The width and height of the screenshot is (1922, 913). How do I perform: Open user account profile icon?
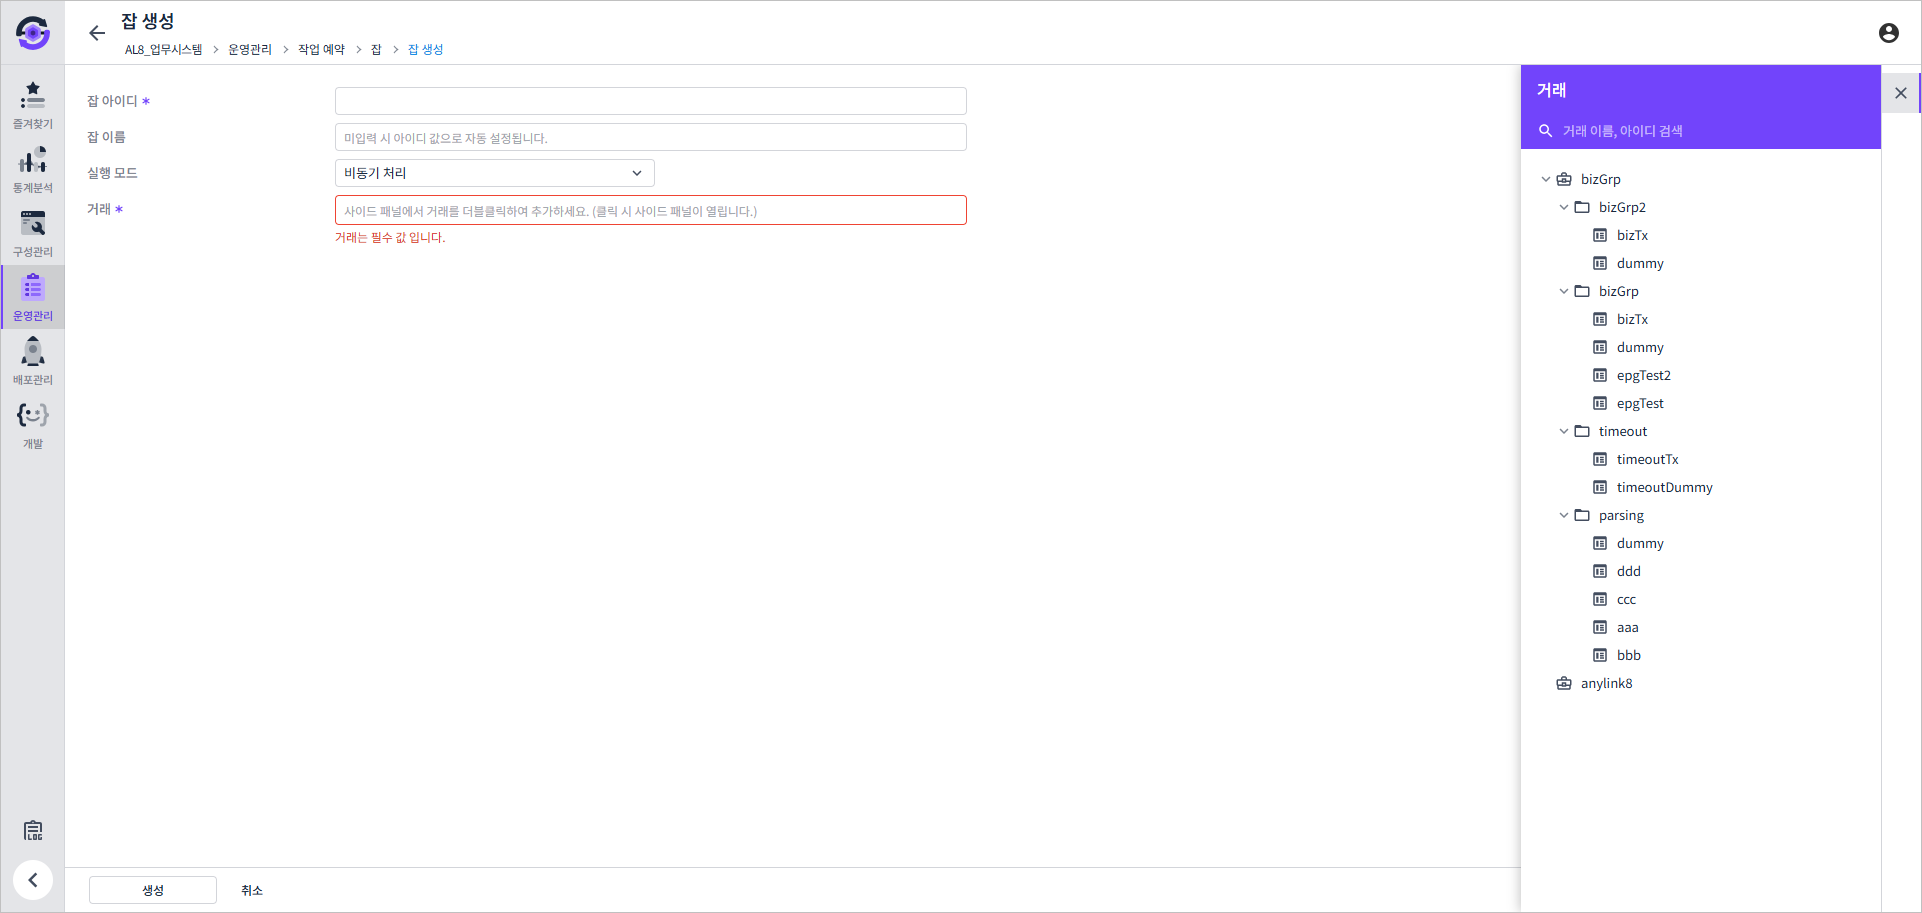[x=1888, y=33]
